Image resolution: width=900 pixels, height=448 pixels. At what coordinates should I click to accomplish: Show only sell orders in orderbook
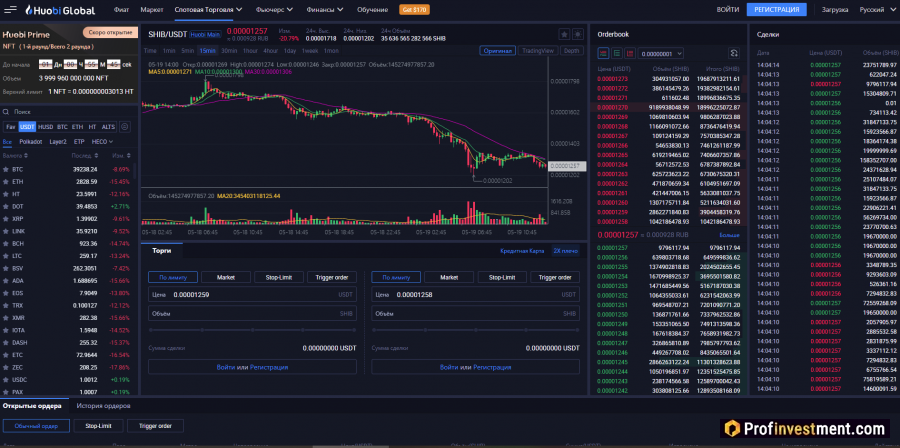(x=630, y=53)
